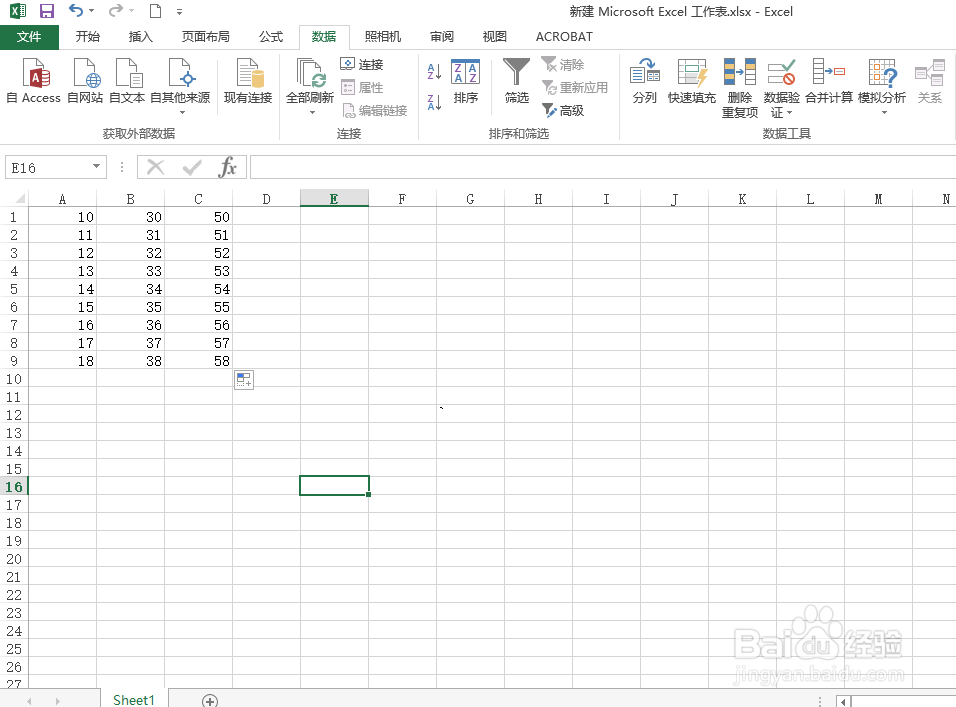Sort ascending A to Z
Image resolution: width=956 pixels, height=707 pixels.
click(434, 71)
